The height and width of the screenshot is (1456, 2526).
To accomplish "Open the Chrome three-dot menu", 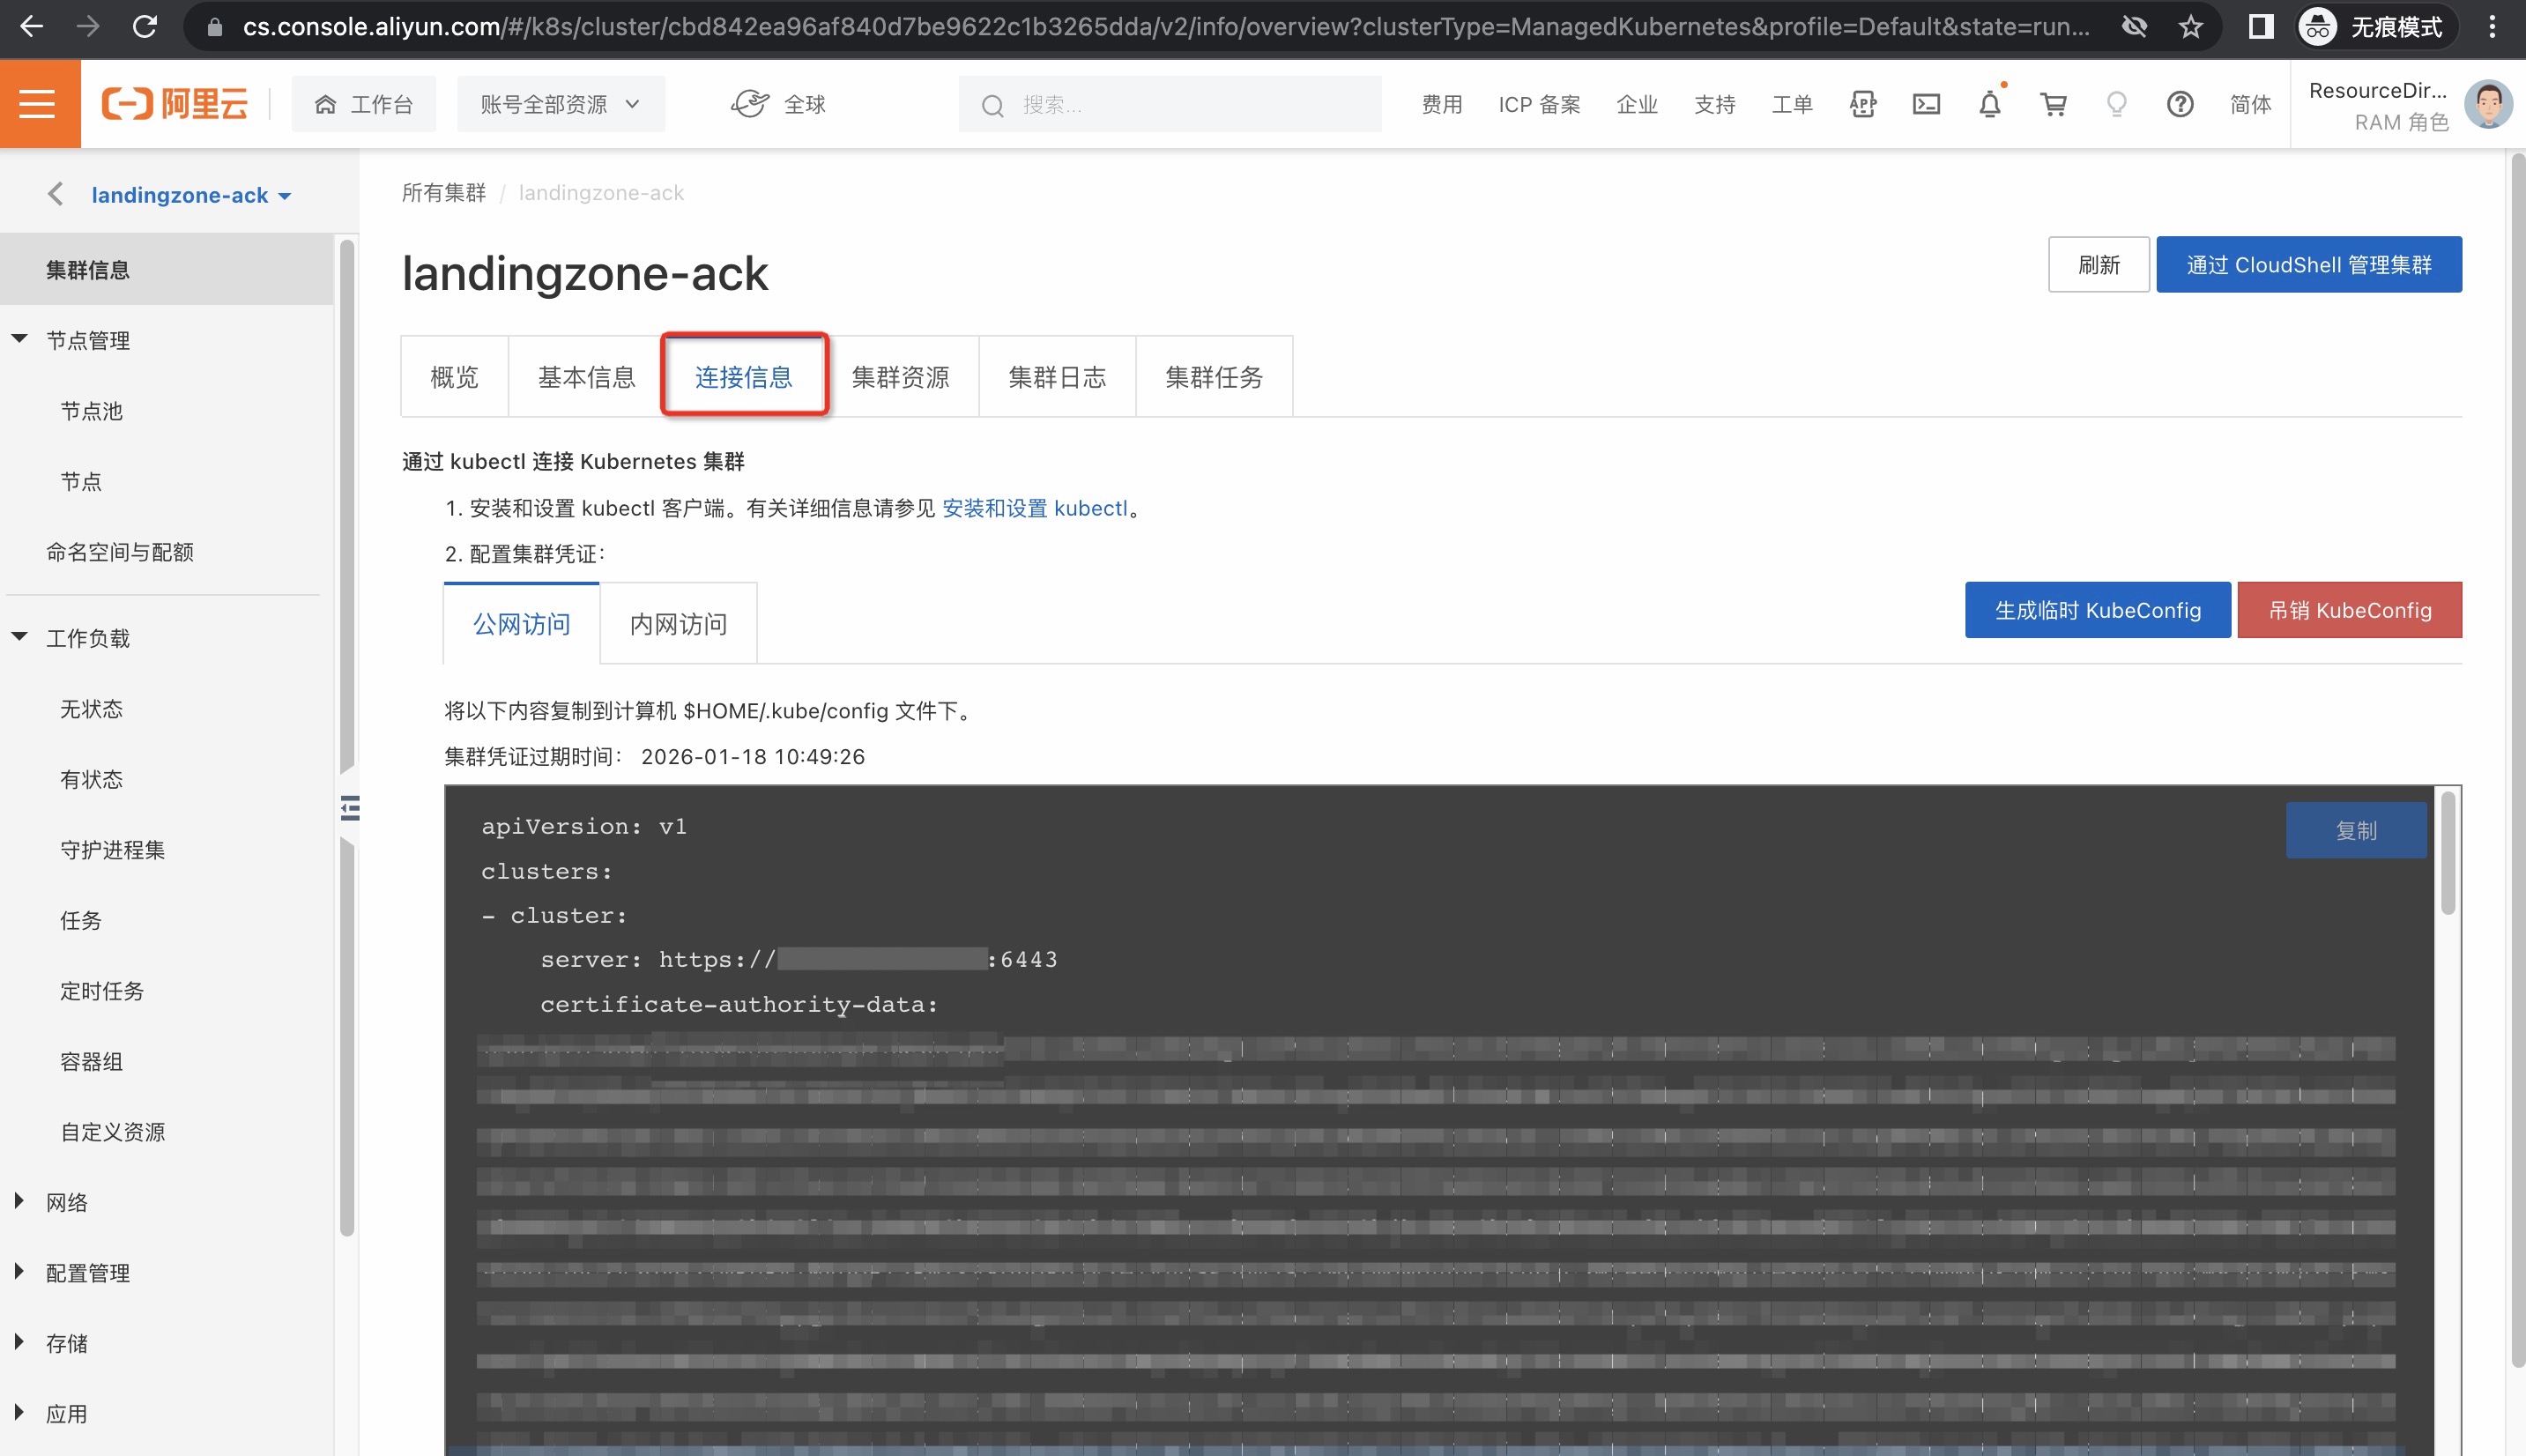I will point(2491,27).
